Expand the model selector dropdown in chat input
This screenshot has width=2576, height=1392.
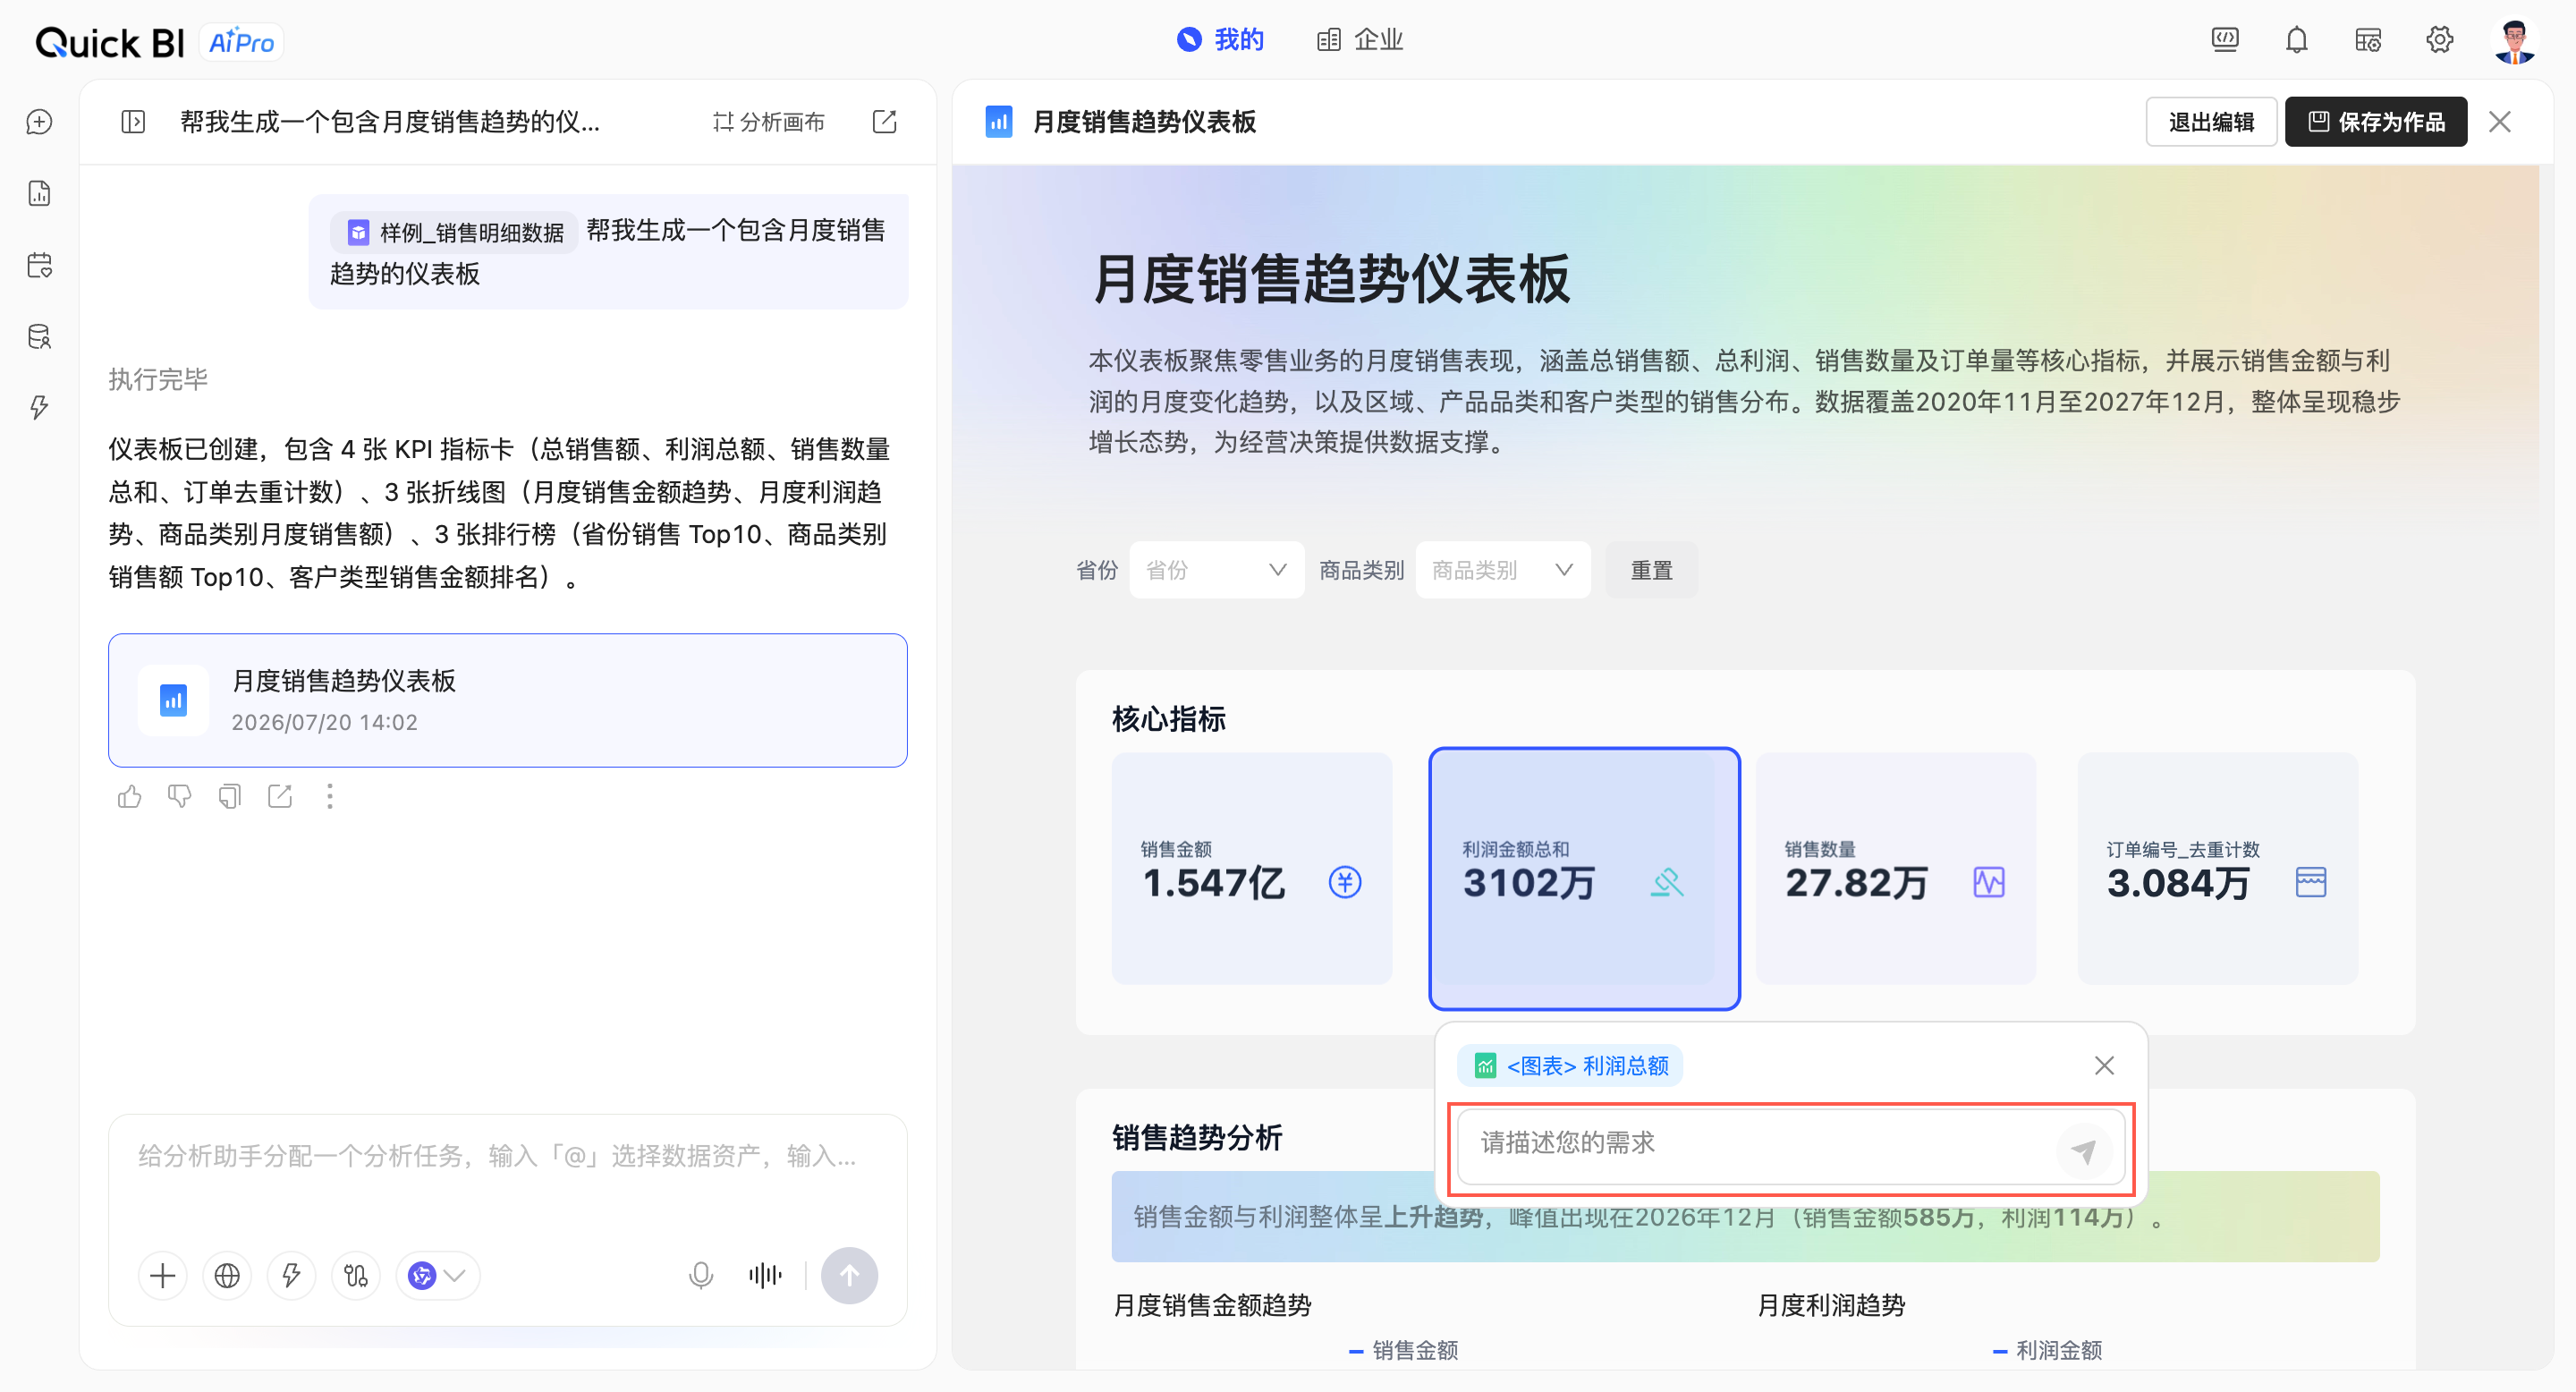[x=438, y=1275]
